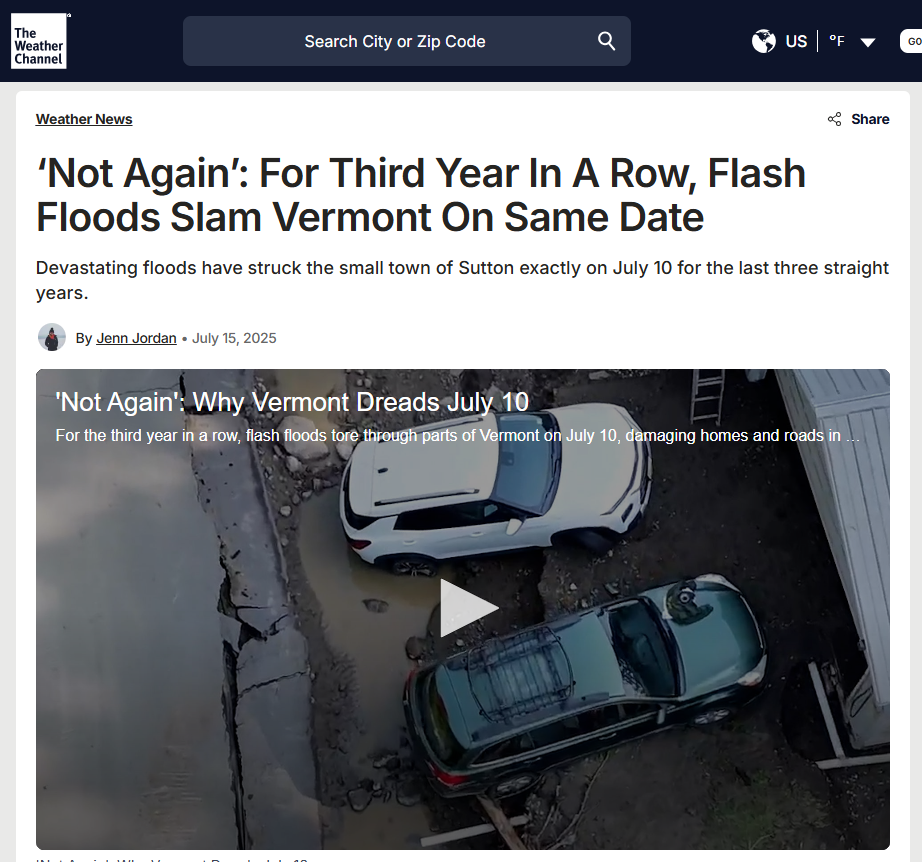The width and height of the screenshot is (922, 862).
Task: Focus the Search City or Zip Code field
Action: click(407, 41)
